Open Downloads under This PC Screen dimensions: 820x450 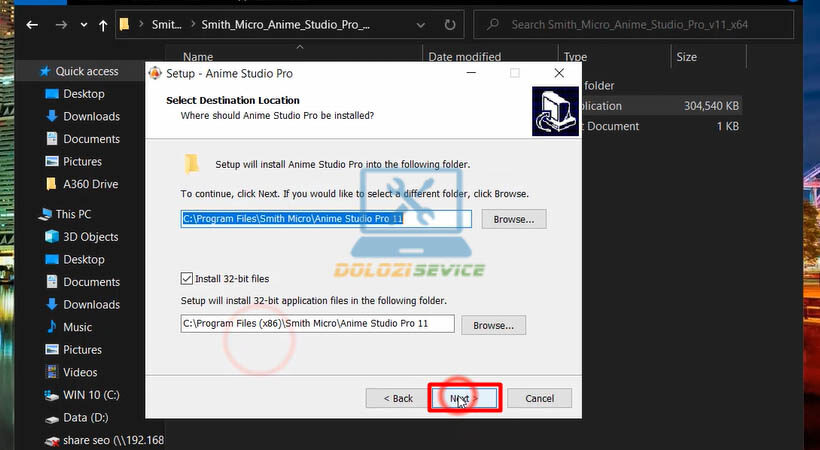tap(92, 304)
